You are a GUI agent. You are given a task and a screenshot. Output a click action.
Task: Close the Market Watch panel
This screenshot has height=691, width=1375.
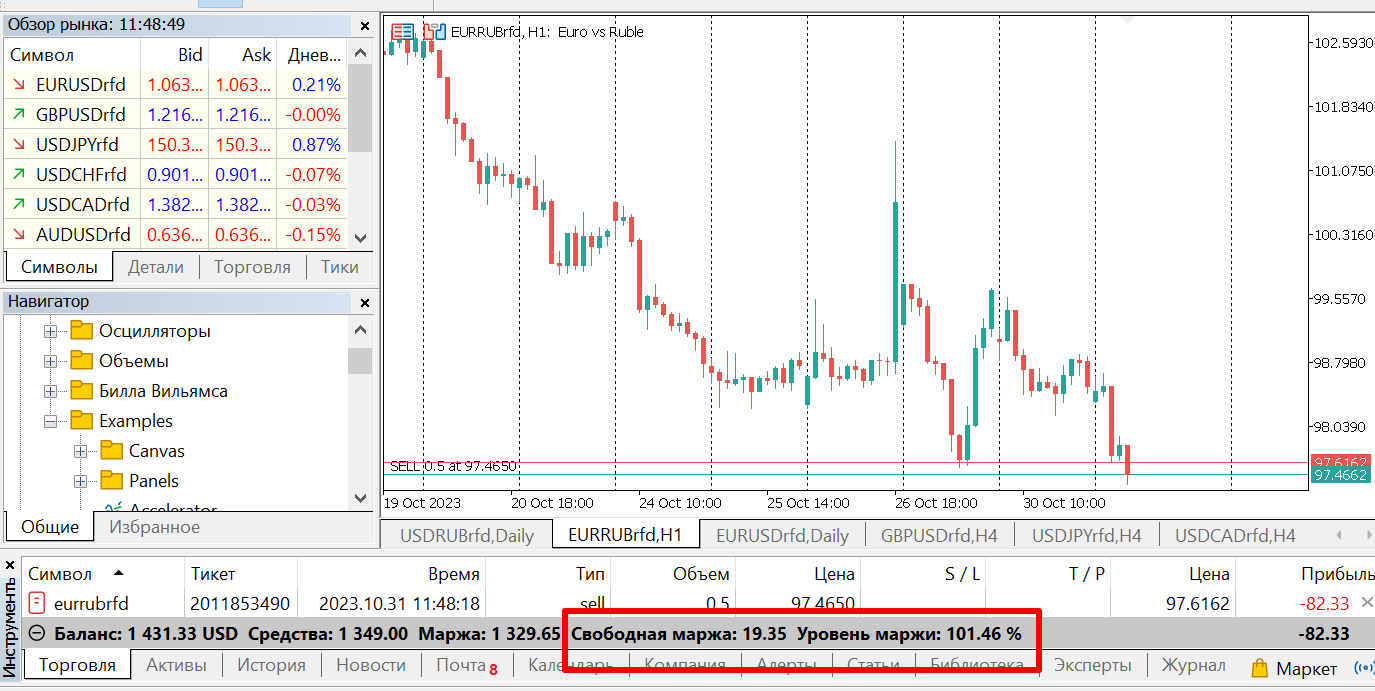click(x=364, y=22)
